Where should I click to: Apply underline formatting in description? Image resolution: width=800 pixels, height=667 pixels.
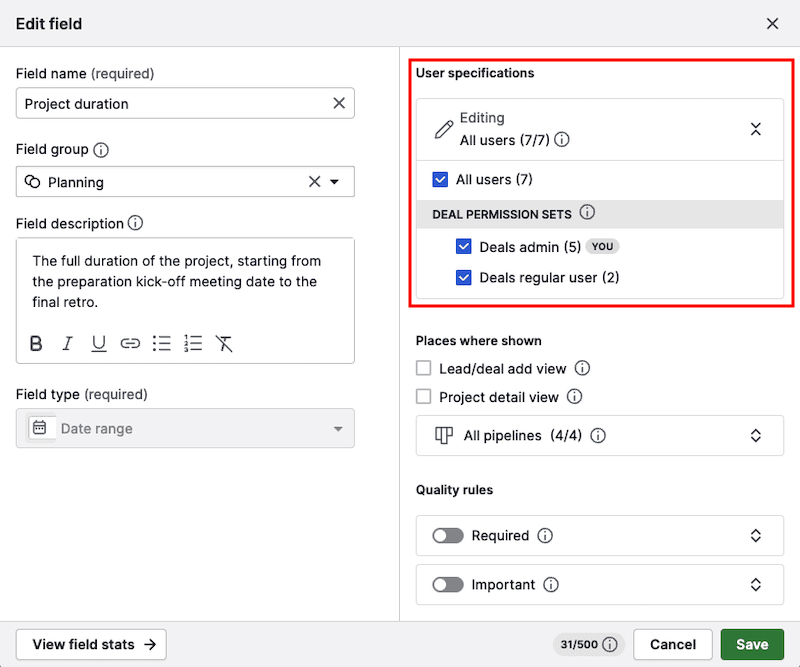coord(99,344)
